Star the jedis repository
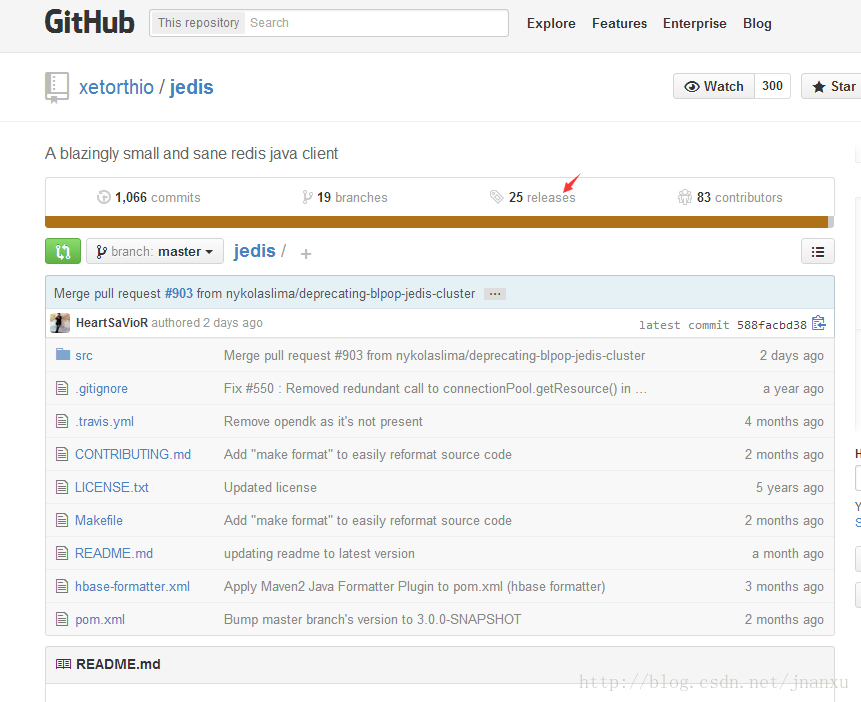The height and width of the screenshot is (702, 861). 833,86
